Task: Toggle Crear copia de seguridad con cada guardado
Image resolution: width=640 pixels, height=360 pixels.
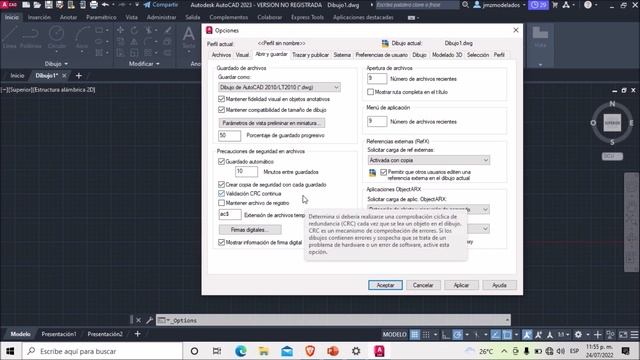Action: [222, 184]
